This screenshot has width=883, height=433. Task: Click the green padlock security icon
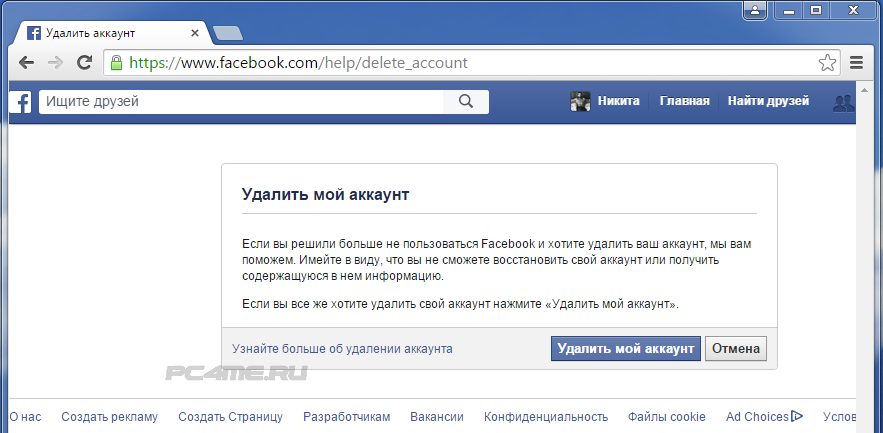pos(115,63)
